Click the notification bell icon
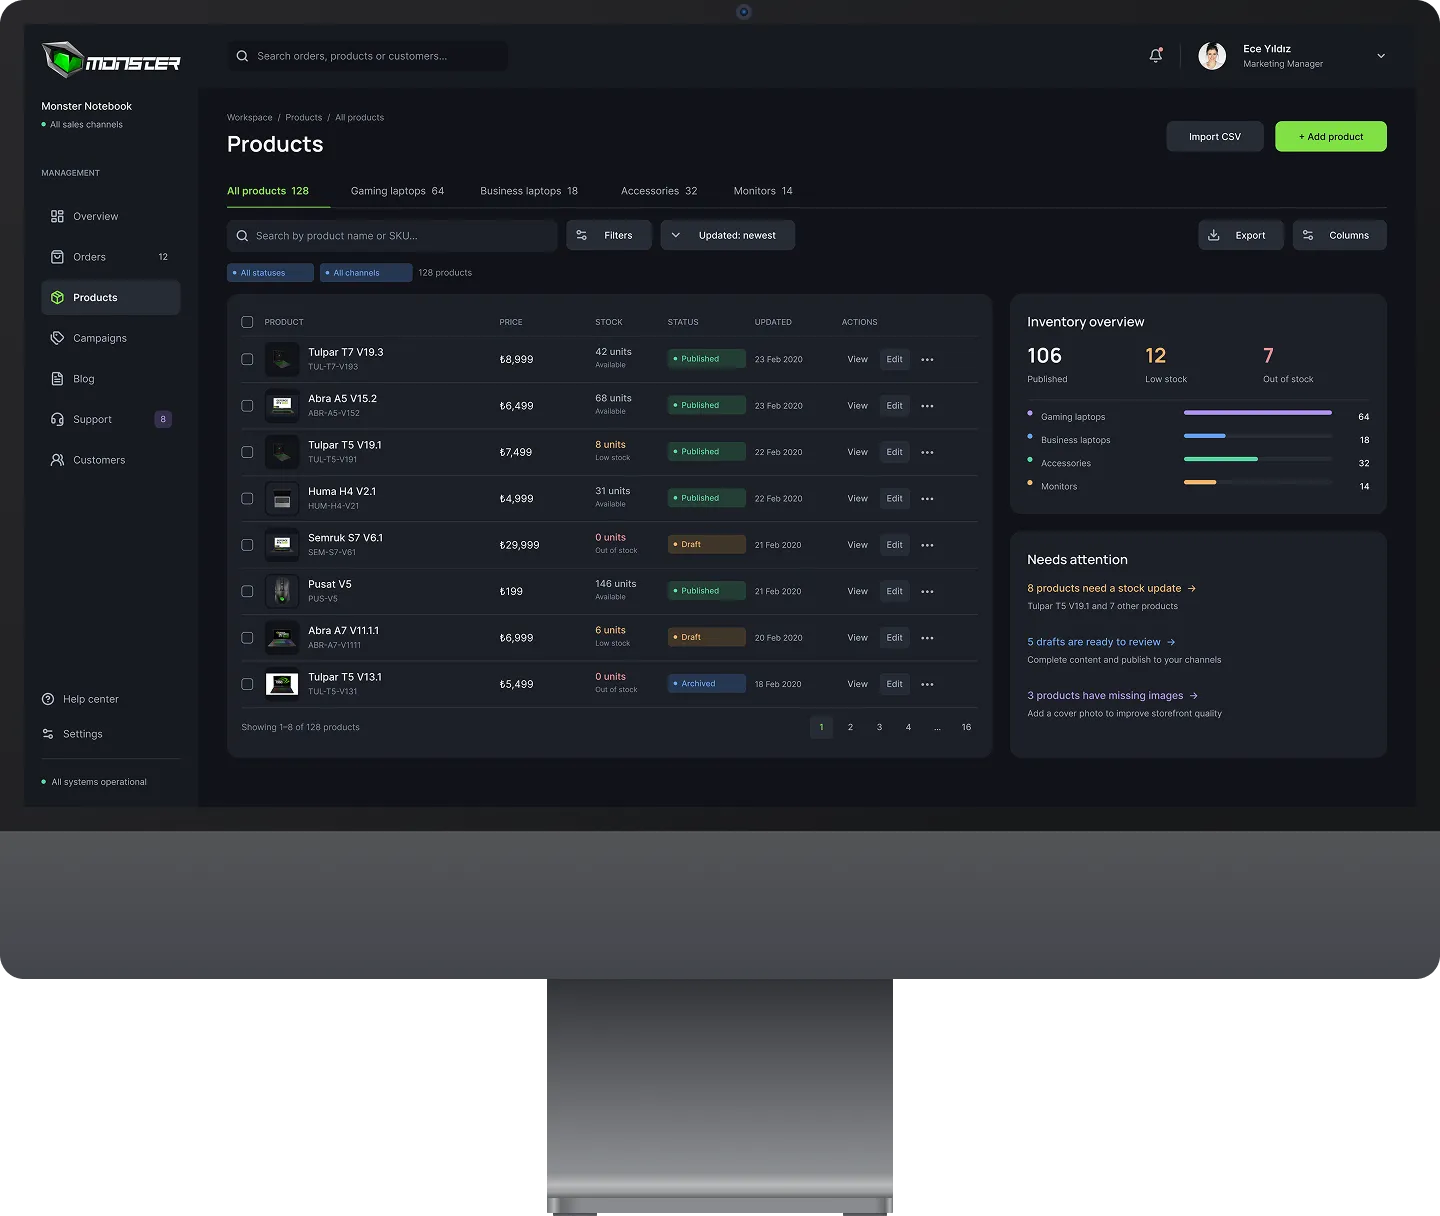The height and width of the screenshot is (1216, 1440). [x=1155, y=56]
